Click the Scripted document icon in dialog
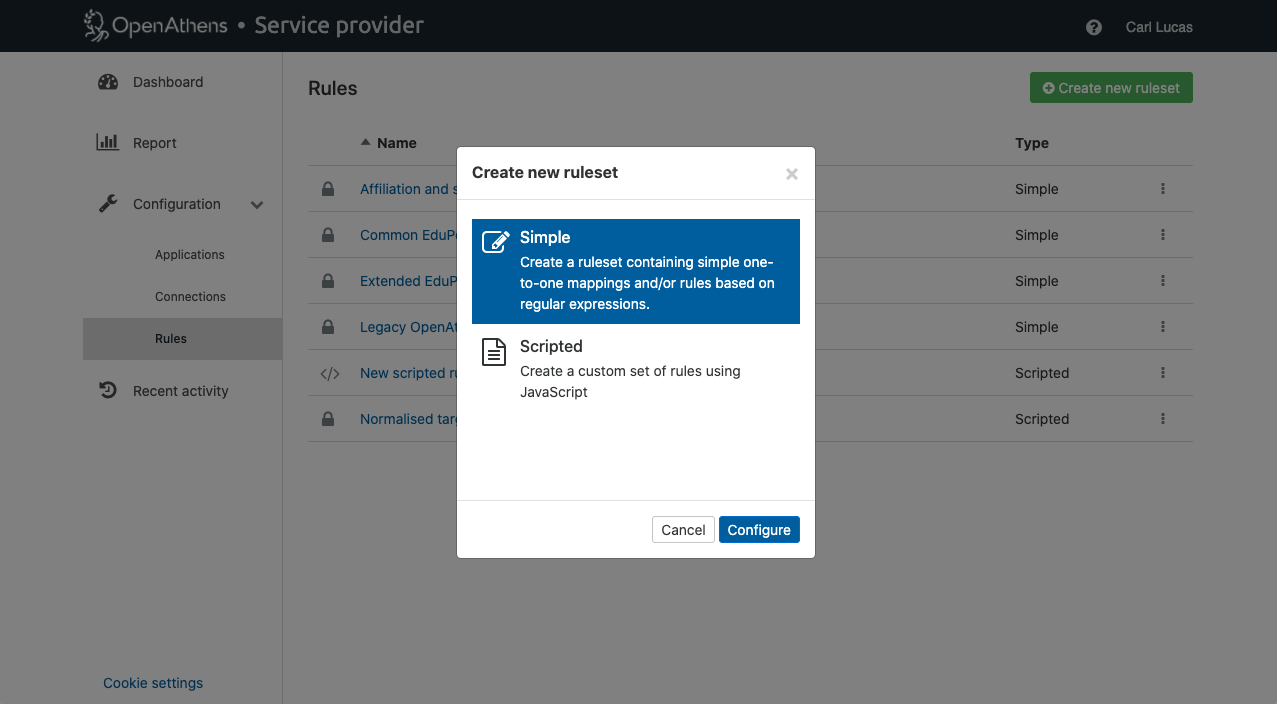This screenshot has height=704, width=1277. [x=494, y=352]
